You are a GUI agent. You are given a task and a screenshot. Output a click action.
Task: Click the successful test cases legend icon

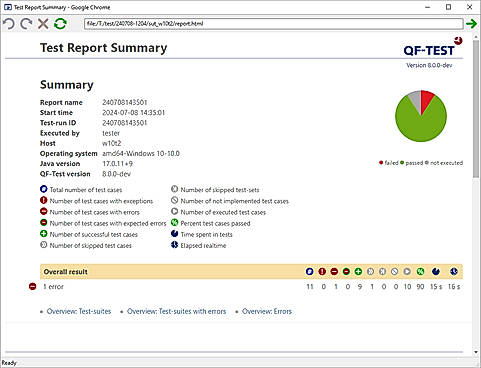(44, 234)
